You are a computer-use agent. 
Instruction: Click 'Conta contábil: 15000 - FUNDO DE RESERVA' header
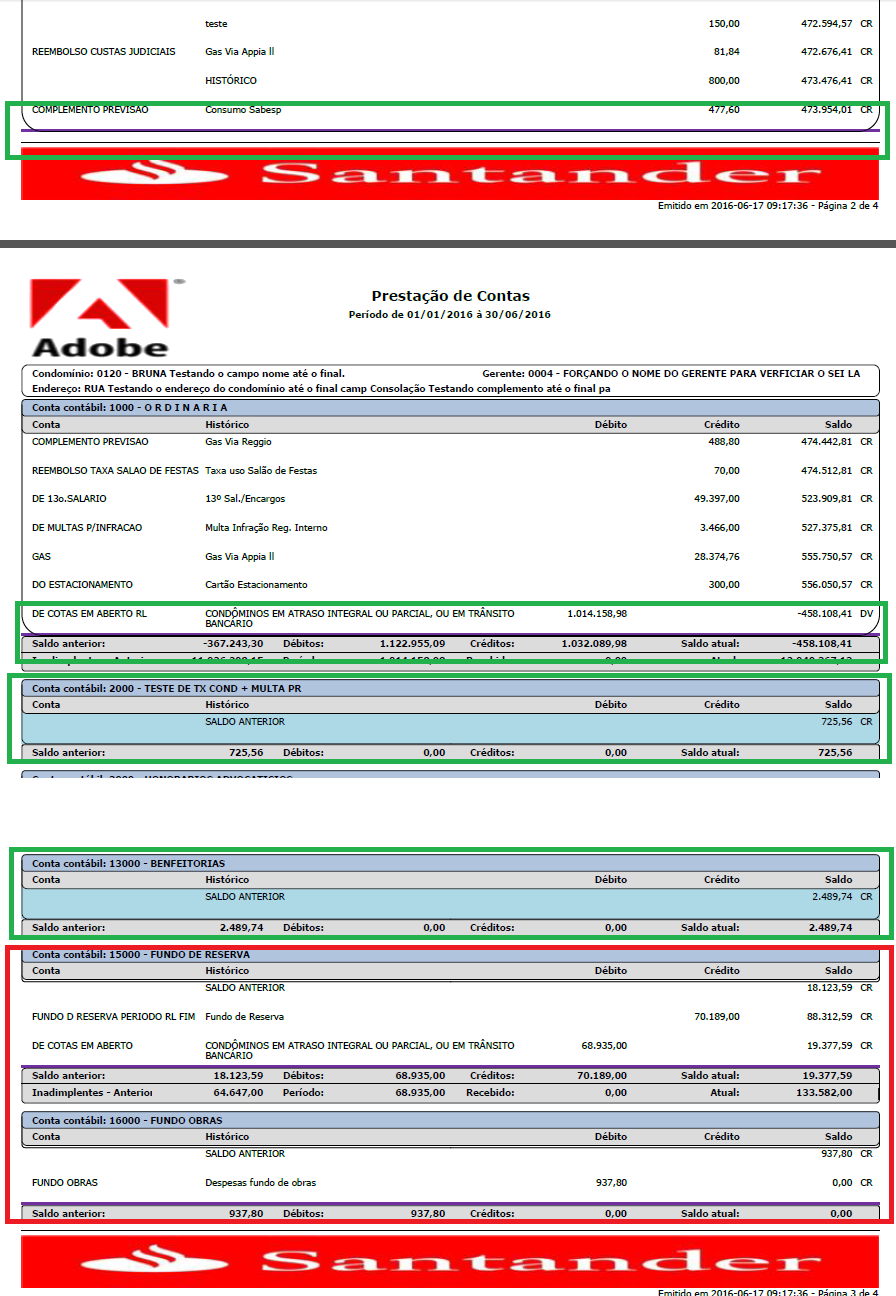pyautogui.click(x=450, y=955)
